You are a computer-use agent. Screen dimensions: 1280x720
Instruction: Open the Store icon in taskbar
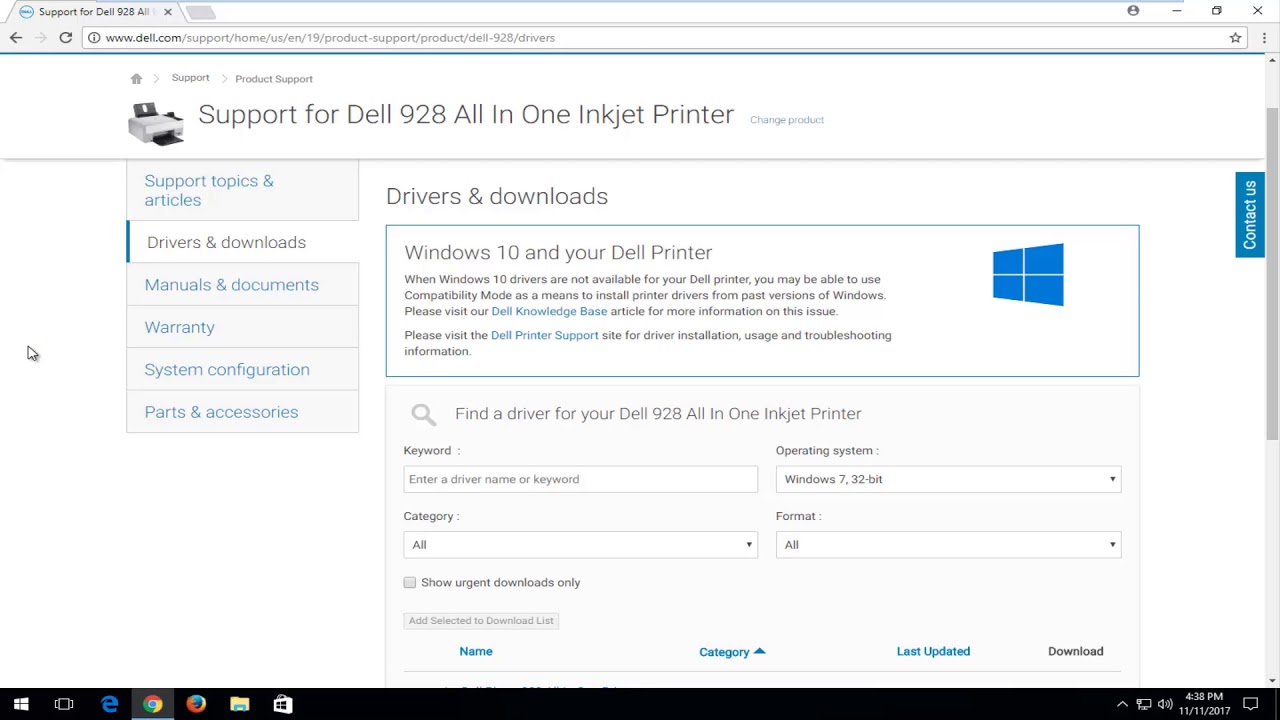pyautogui.click(x=283, y=704)
